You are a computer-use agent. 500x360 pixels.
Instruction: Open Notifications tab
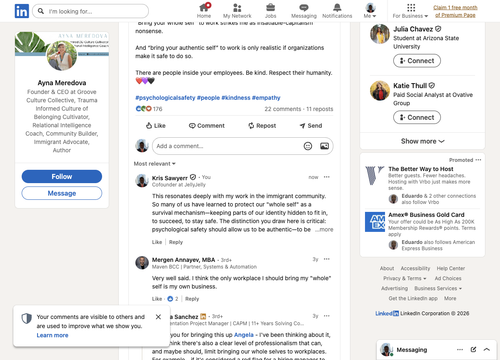337,11
